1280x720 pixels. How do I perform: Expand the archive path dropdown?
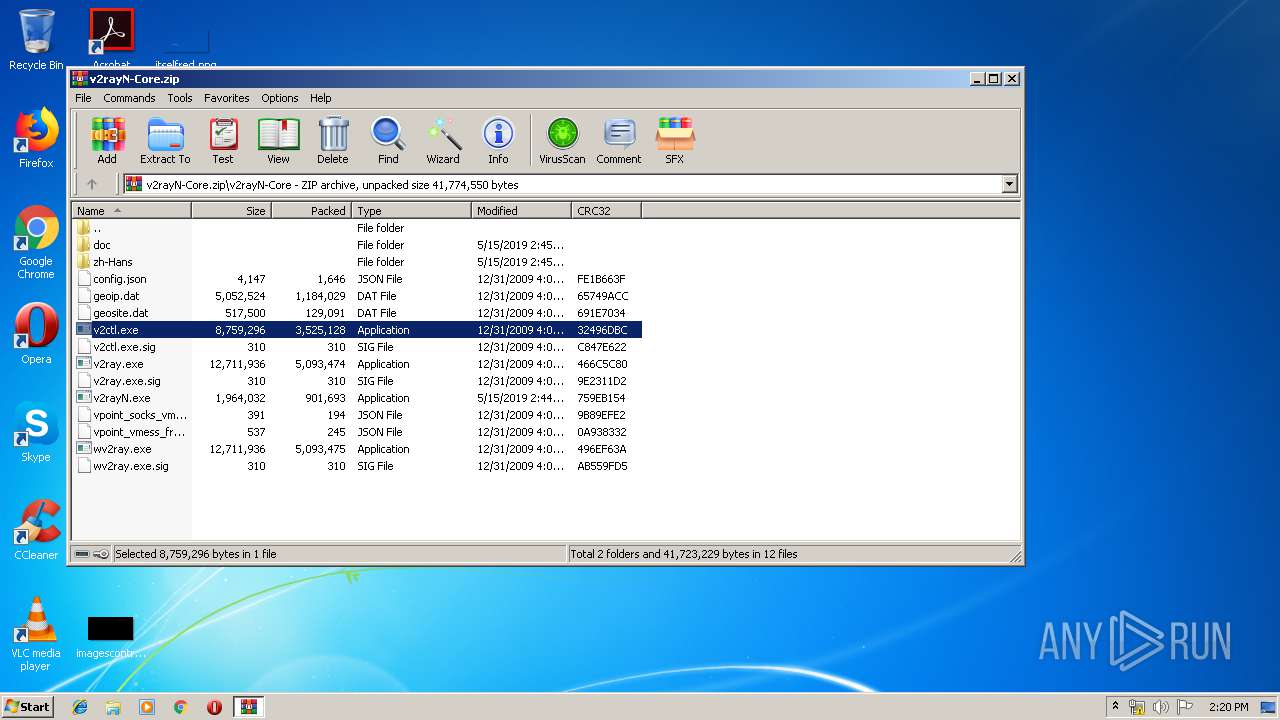click(x=1009, y=184)
